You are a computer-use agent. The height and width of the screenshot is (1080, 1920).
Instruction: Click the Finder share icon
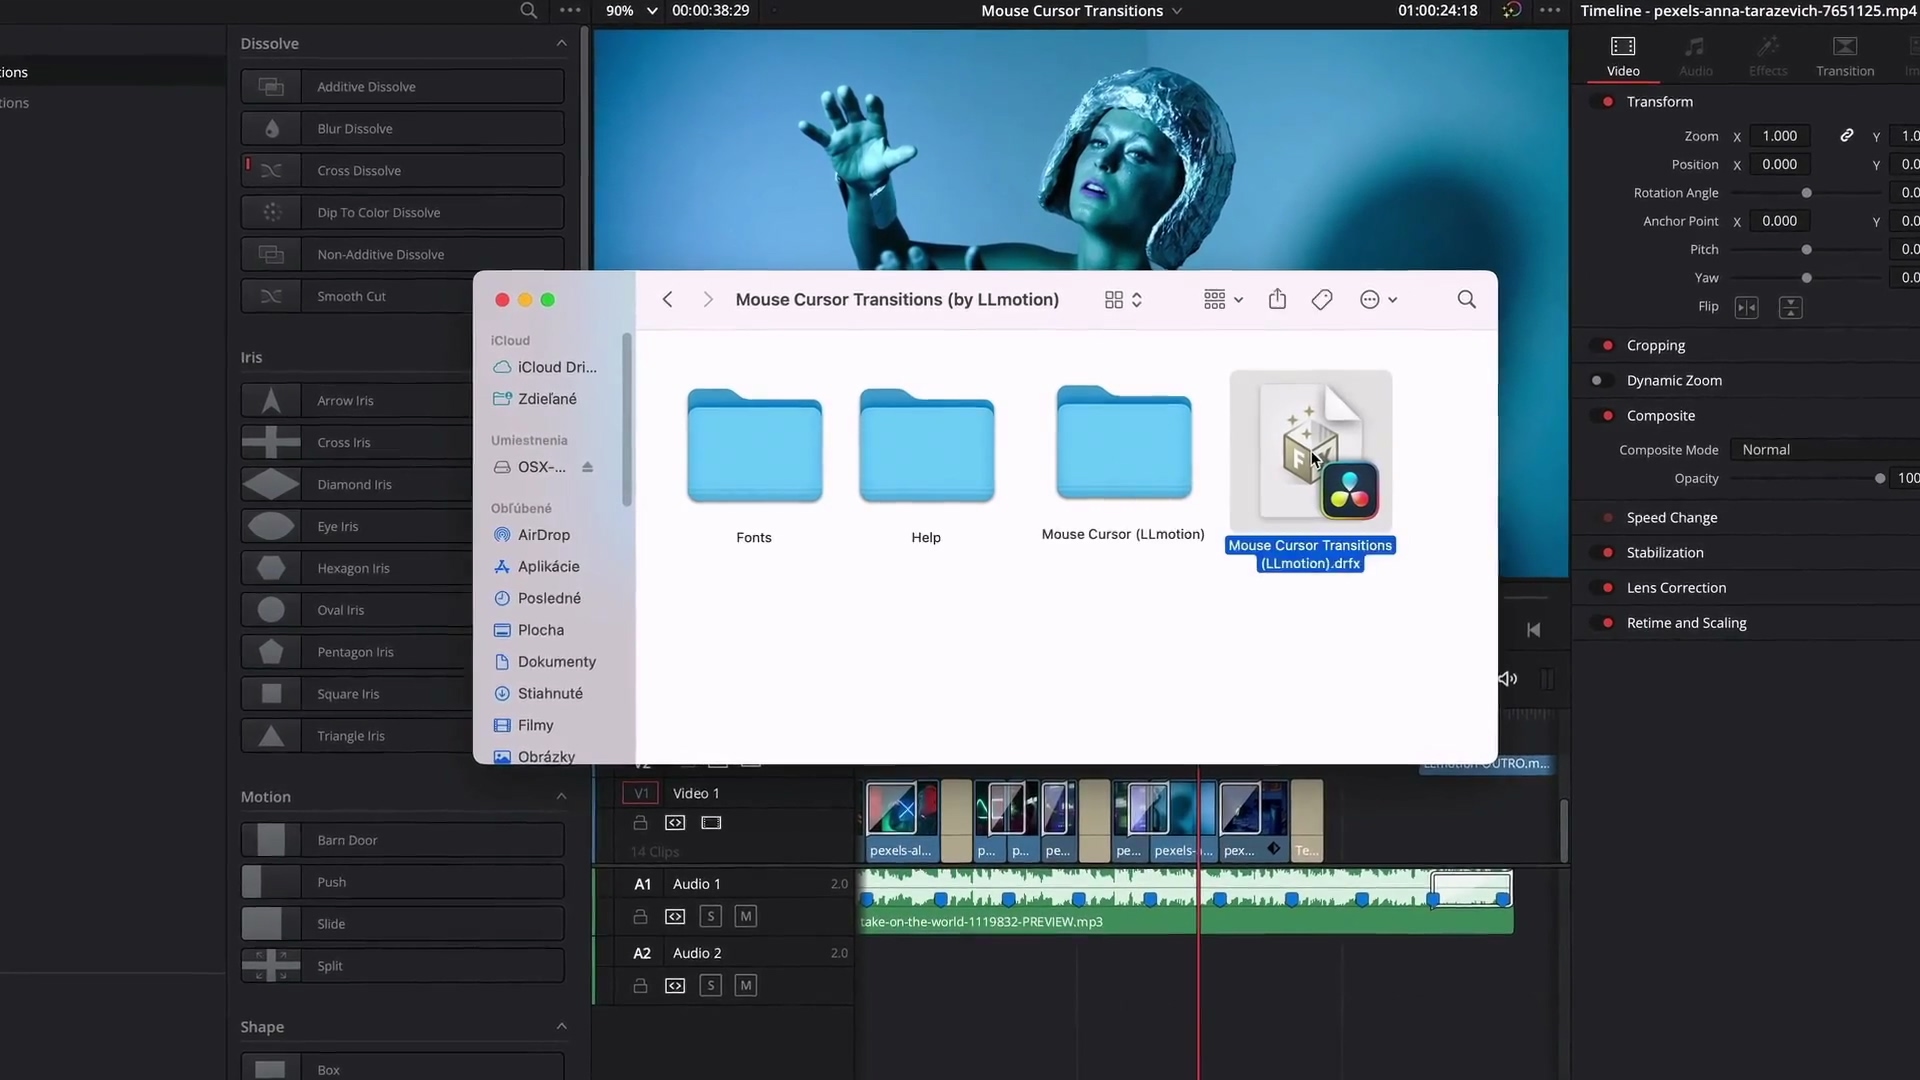pos(1277,299)
